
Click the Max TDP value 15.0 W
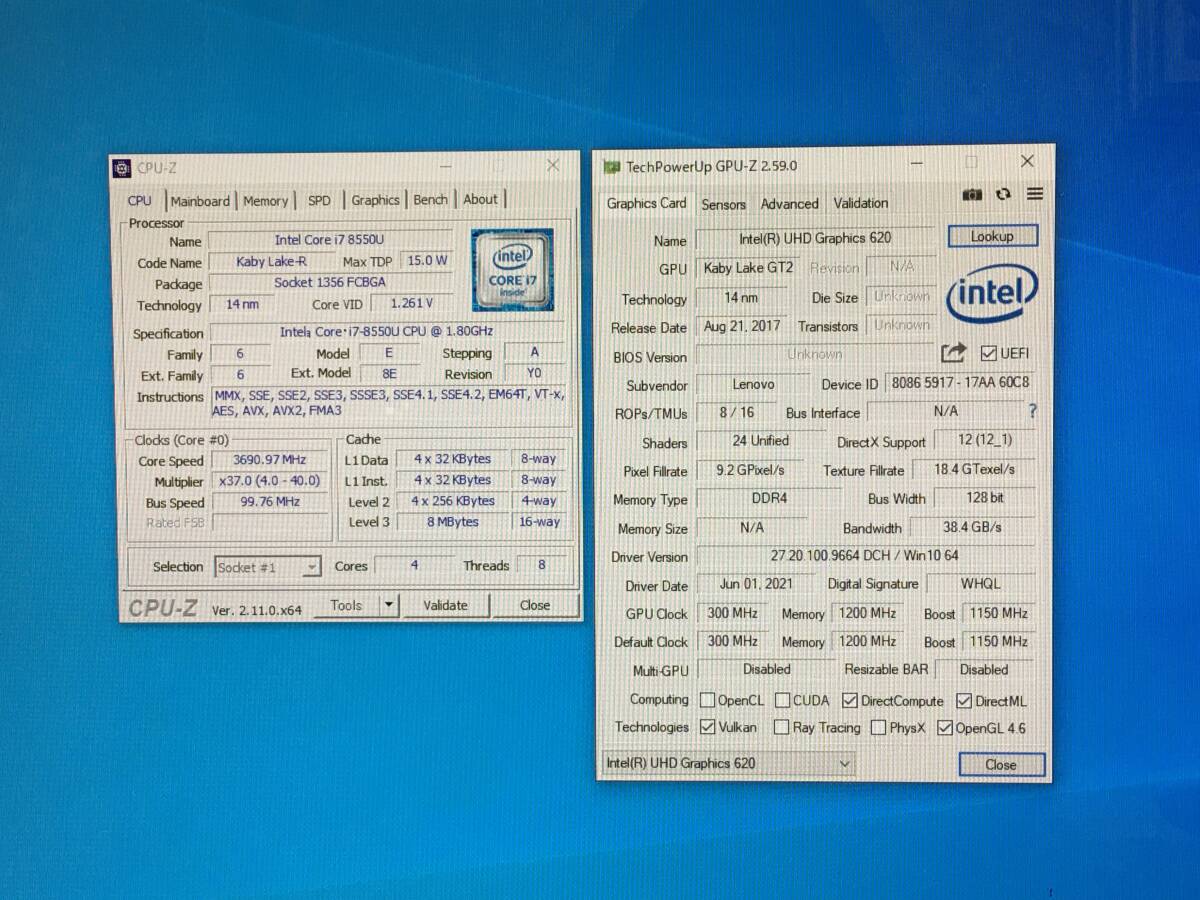425,260
